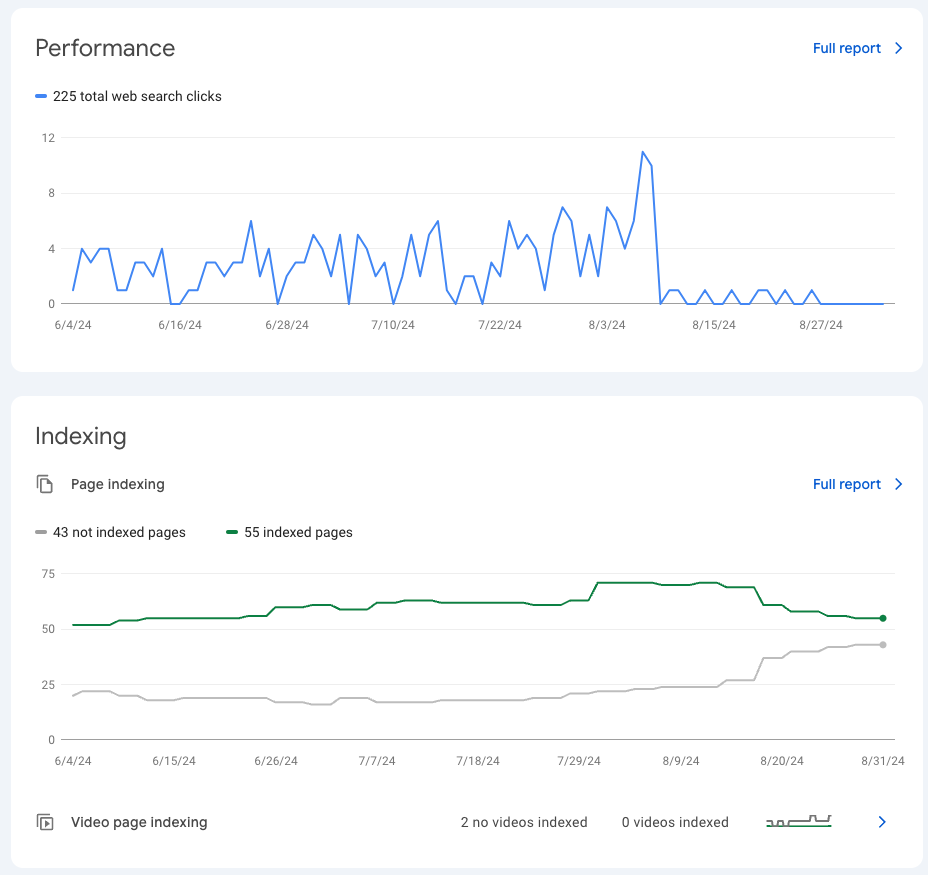
Task: Click the green endpoint dot on indexed line
Action: point(883,618)
